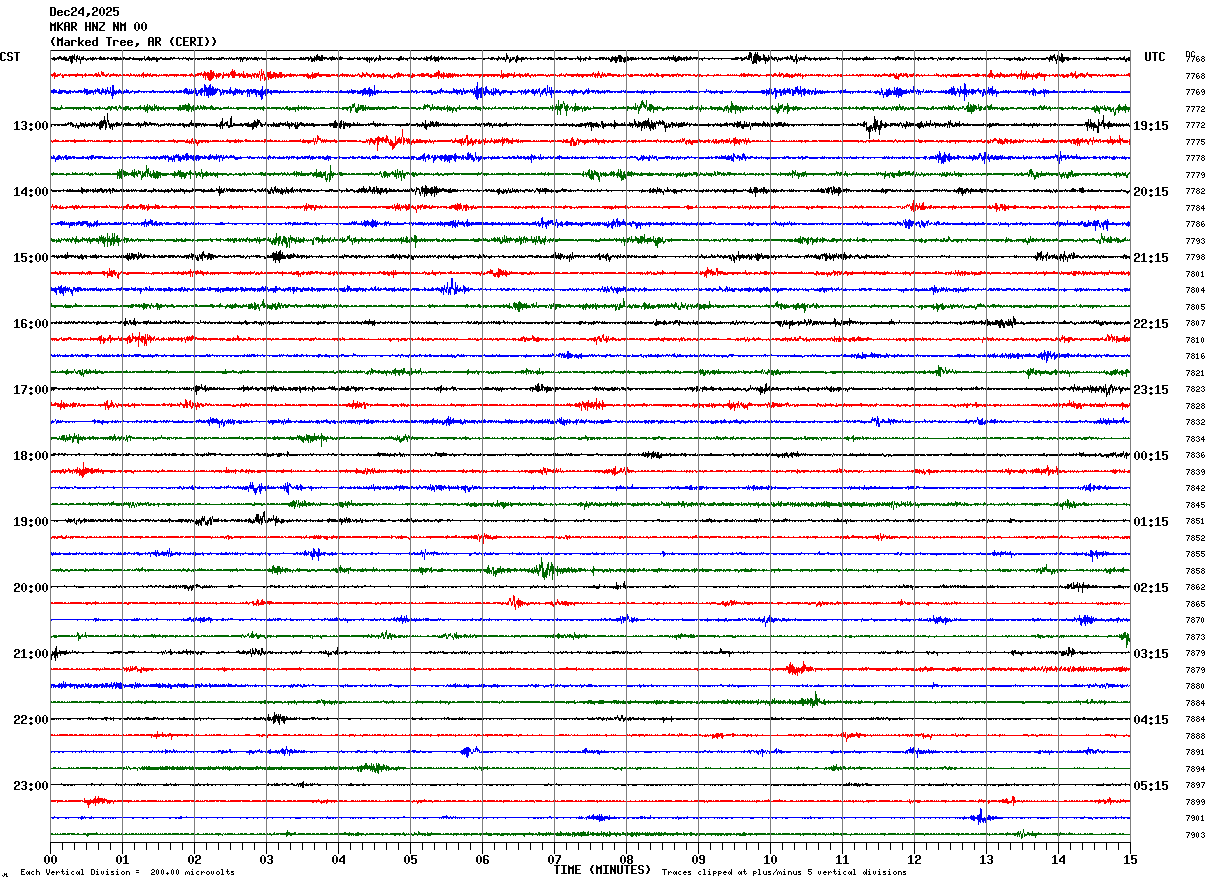Select QC value 7793
The width and height of the screenshot is (1210, 886).
click(1195, 242)
